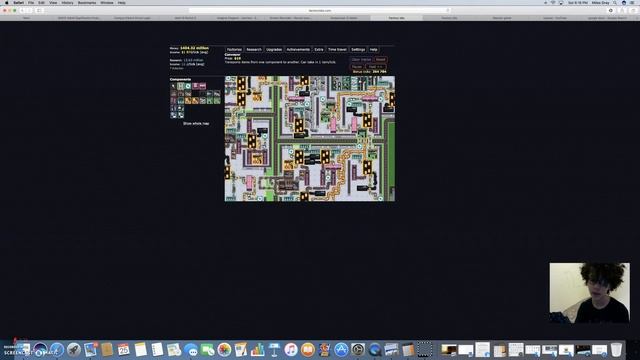Open the History menu

(67, 3)
